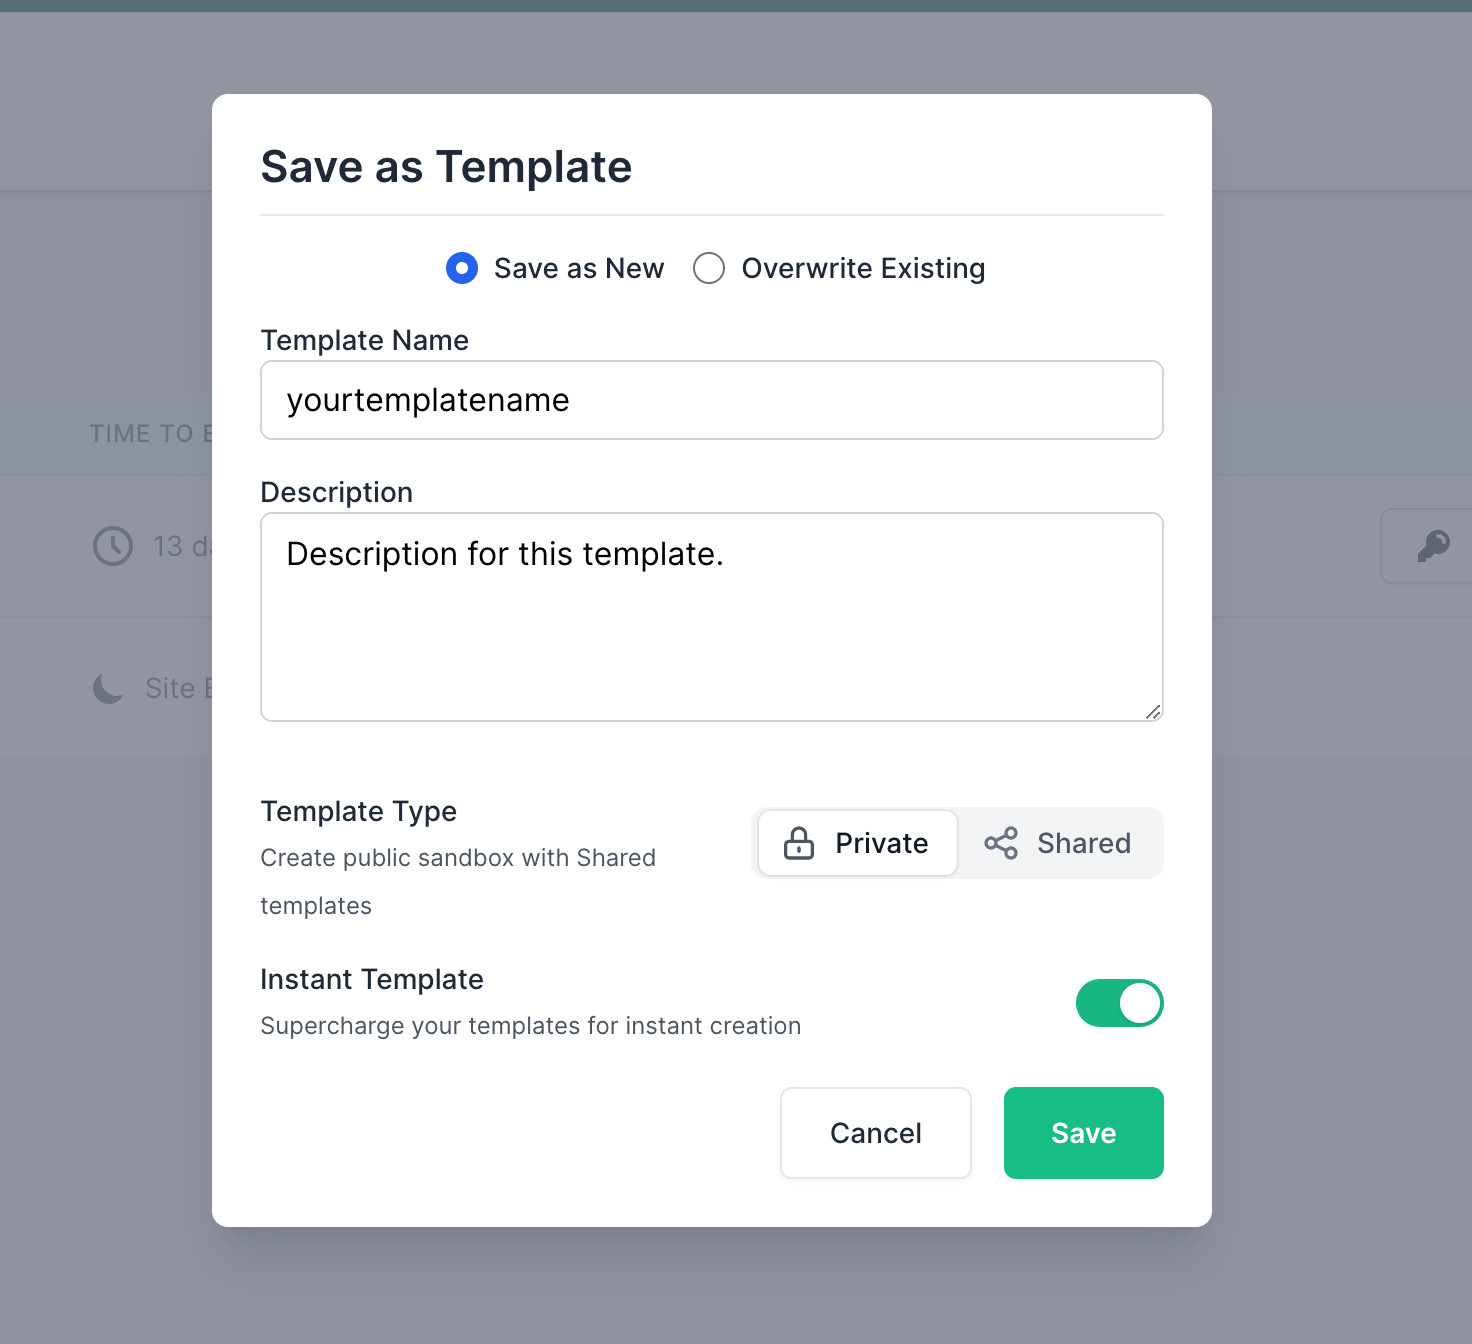
Task: Click the moon icon beside Site
Action: [109, 688]
